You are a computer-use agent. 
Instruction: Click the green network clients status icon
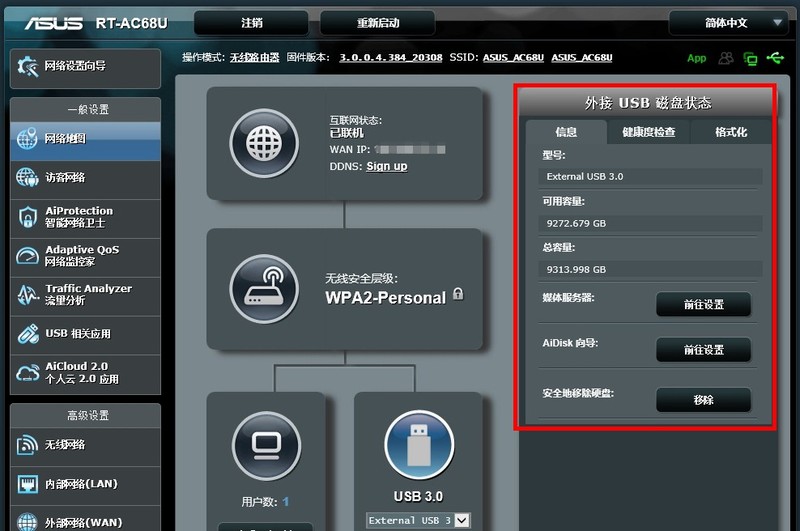point(751,59)
